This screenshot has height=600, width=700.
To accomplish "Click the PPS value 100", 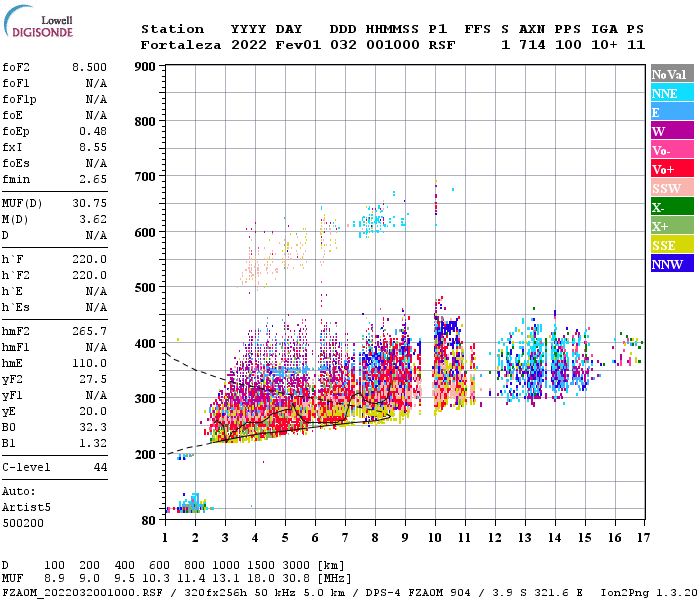I will coord(568,45).
